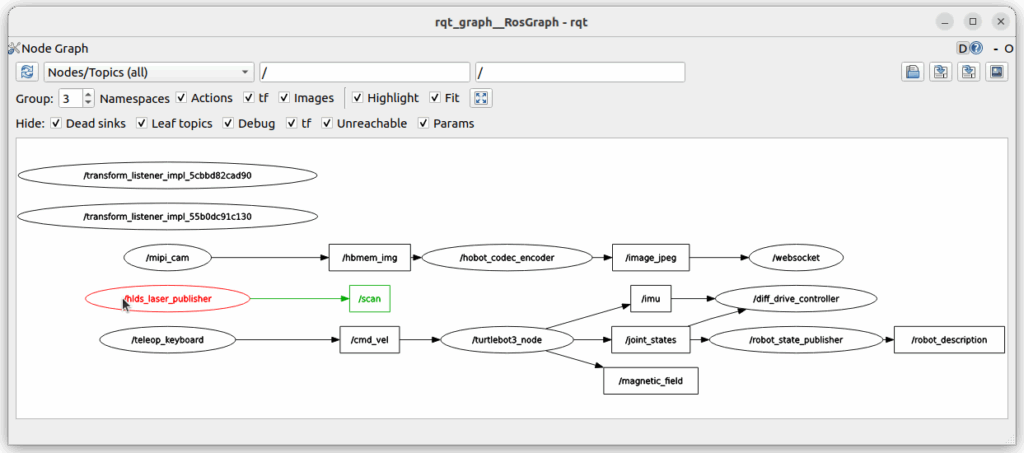Click the save as image icon
This screenshot has width=1024, height=453.
pyautogui.click(x=996, y=72)
